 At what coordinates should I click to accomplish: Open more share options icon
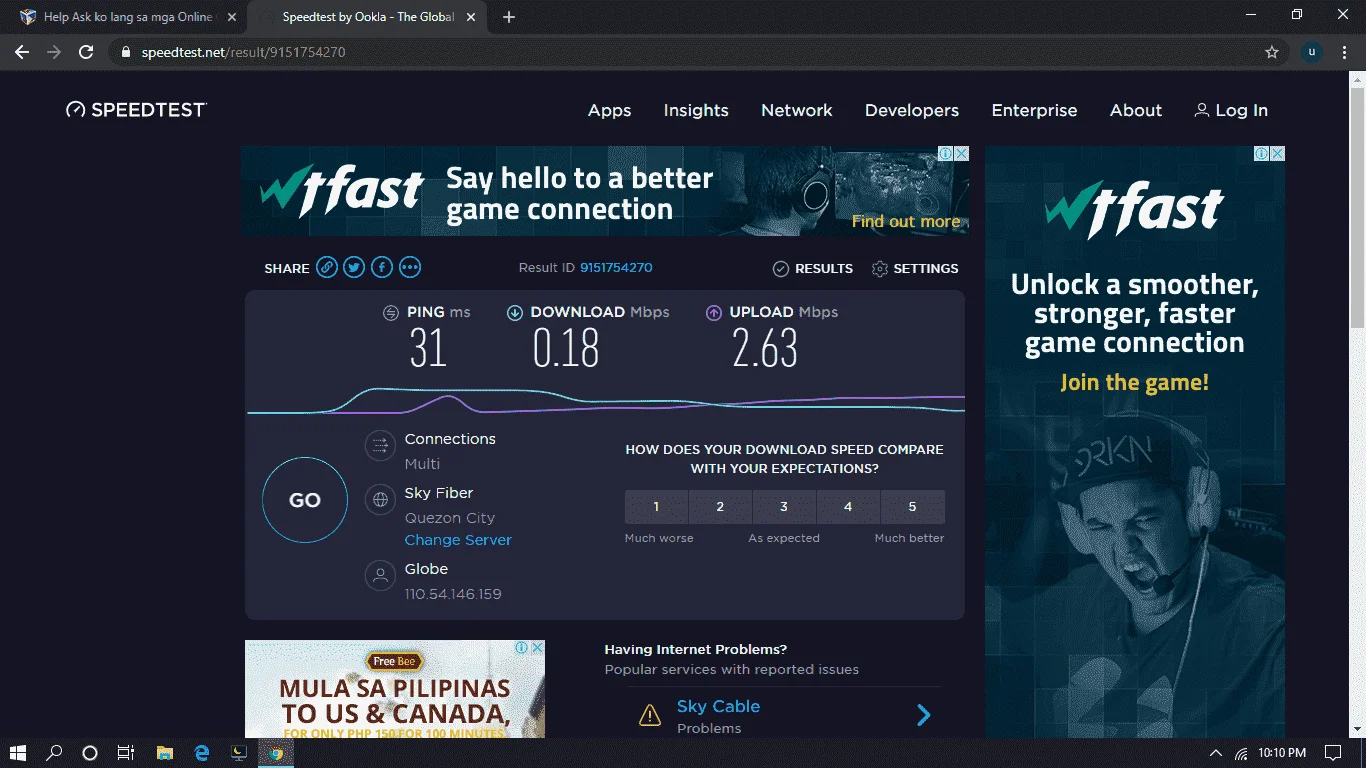point(410,268)
